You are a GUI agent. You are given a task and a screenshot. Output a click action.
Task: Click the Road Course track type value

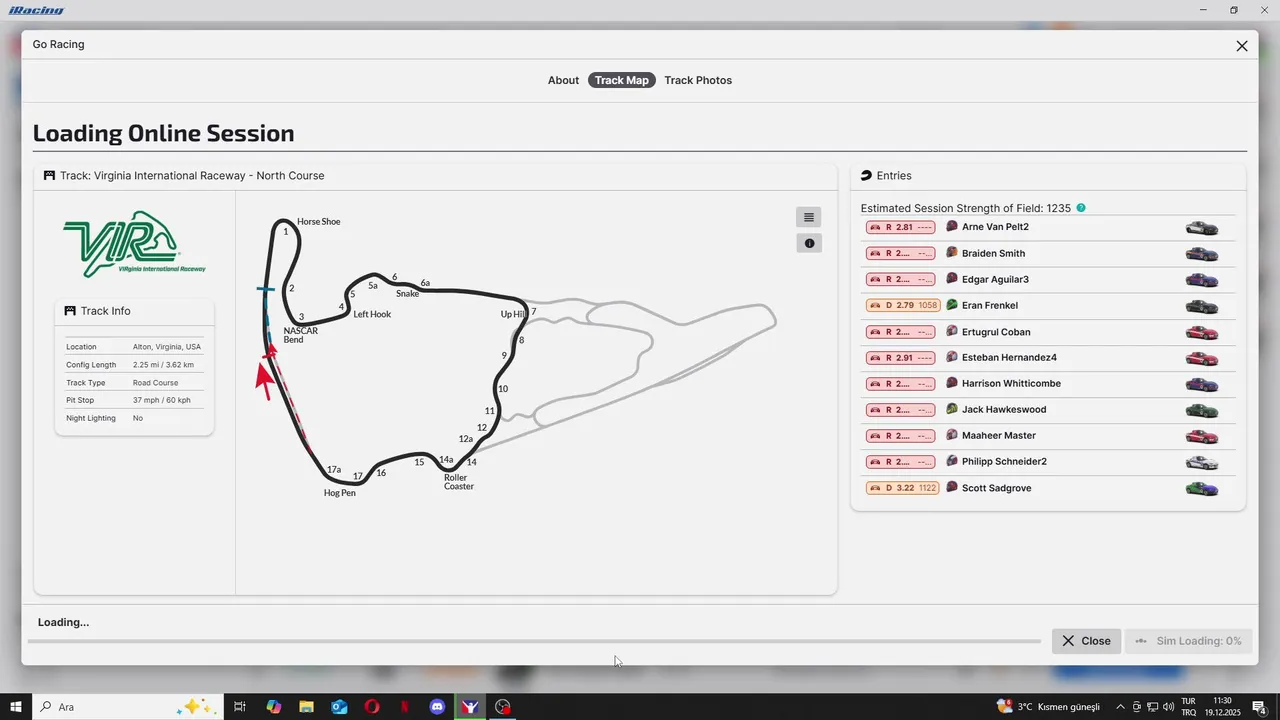tap(156, 383)
